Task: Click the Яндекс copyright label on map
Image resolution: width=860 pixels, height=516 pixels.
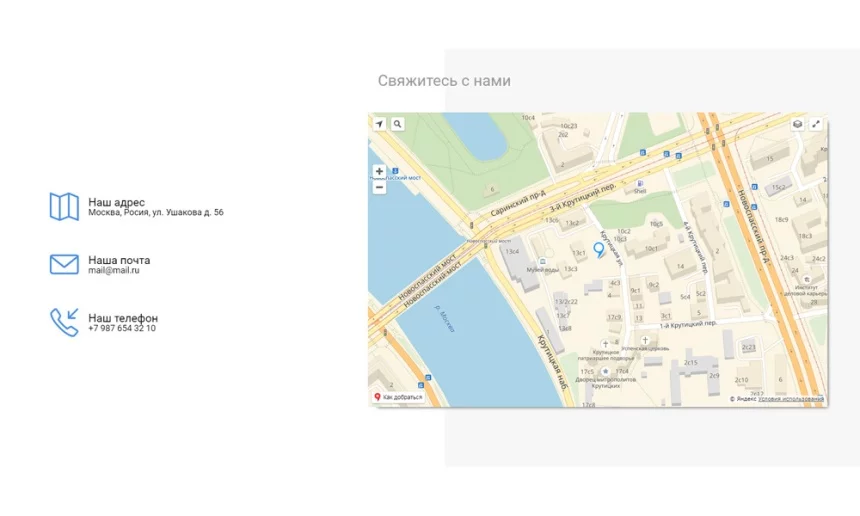Action: (743, 399)
